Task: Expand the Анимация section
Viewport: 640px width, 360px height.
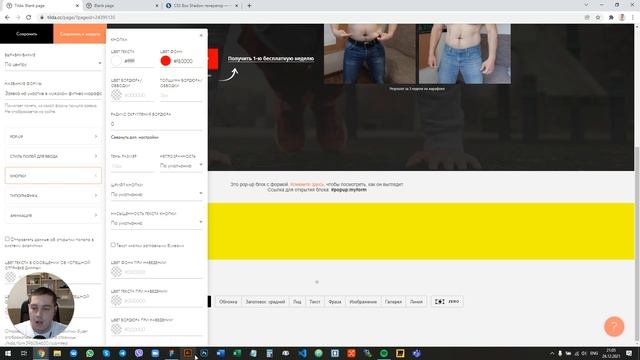Action: (53, 215)
